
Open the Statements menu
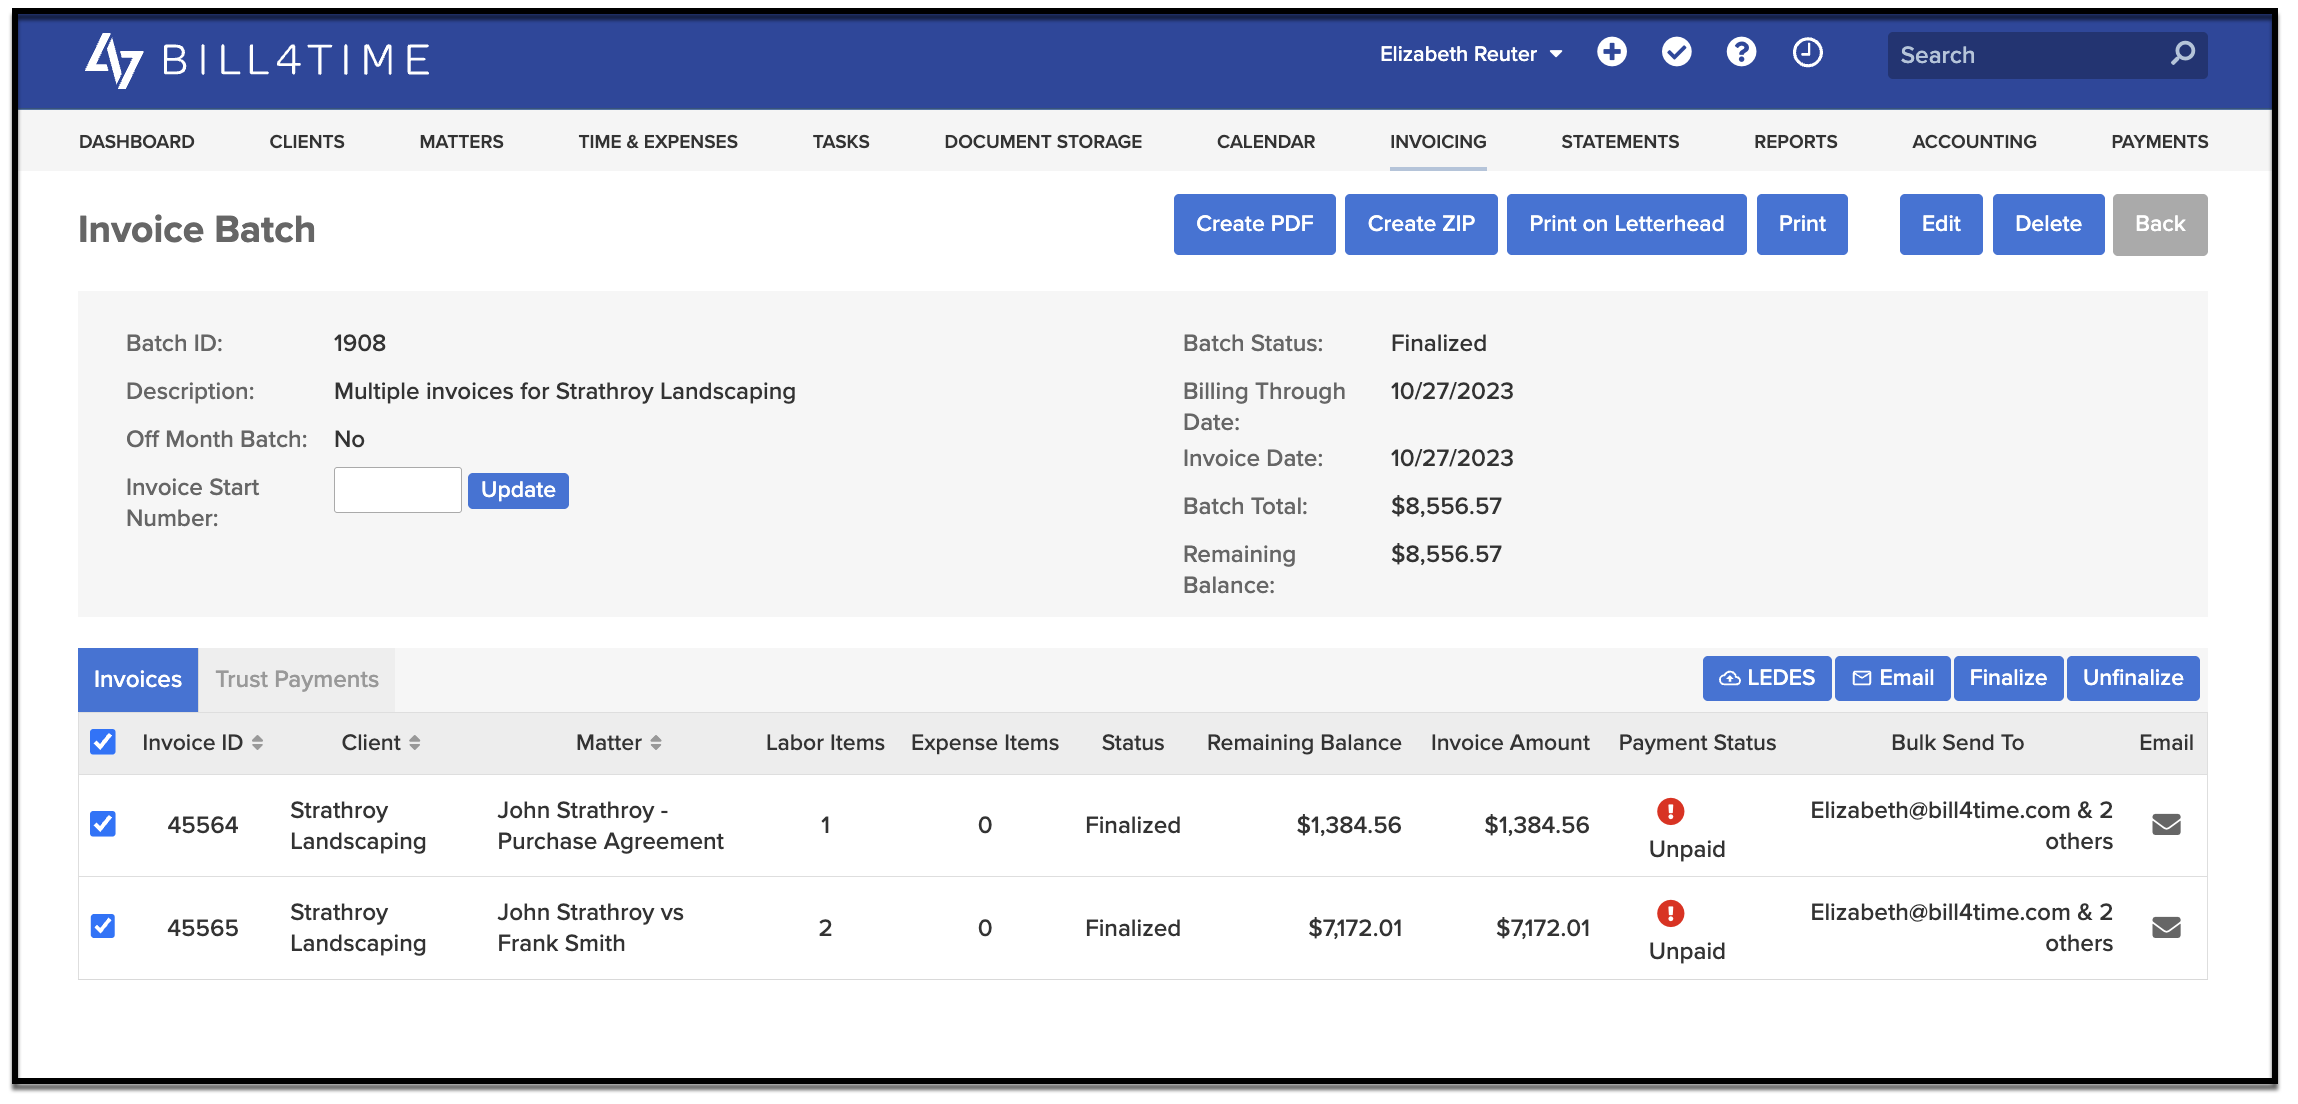click(1620, 142)
